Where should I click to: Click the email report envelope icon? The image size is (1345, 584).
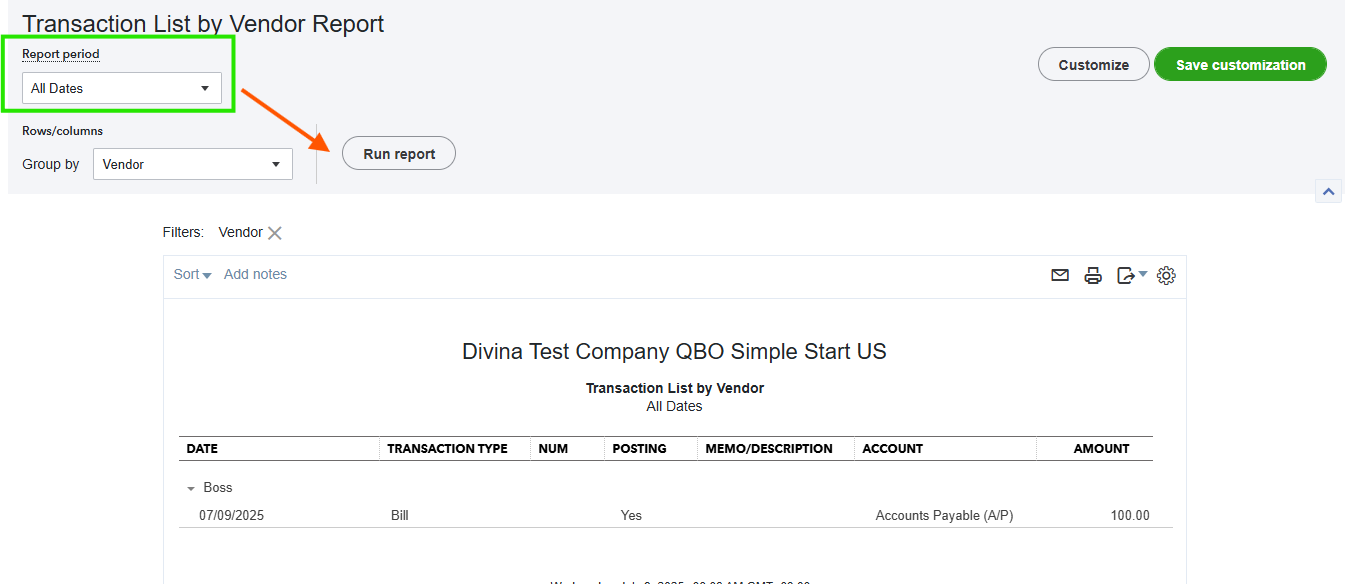pos(1060,275)
